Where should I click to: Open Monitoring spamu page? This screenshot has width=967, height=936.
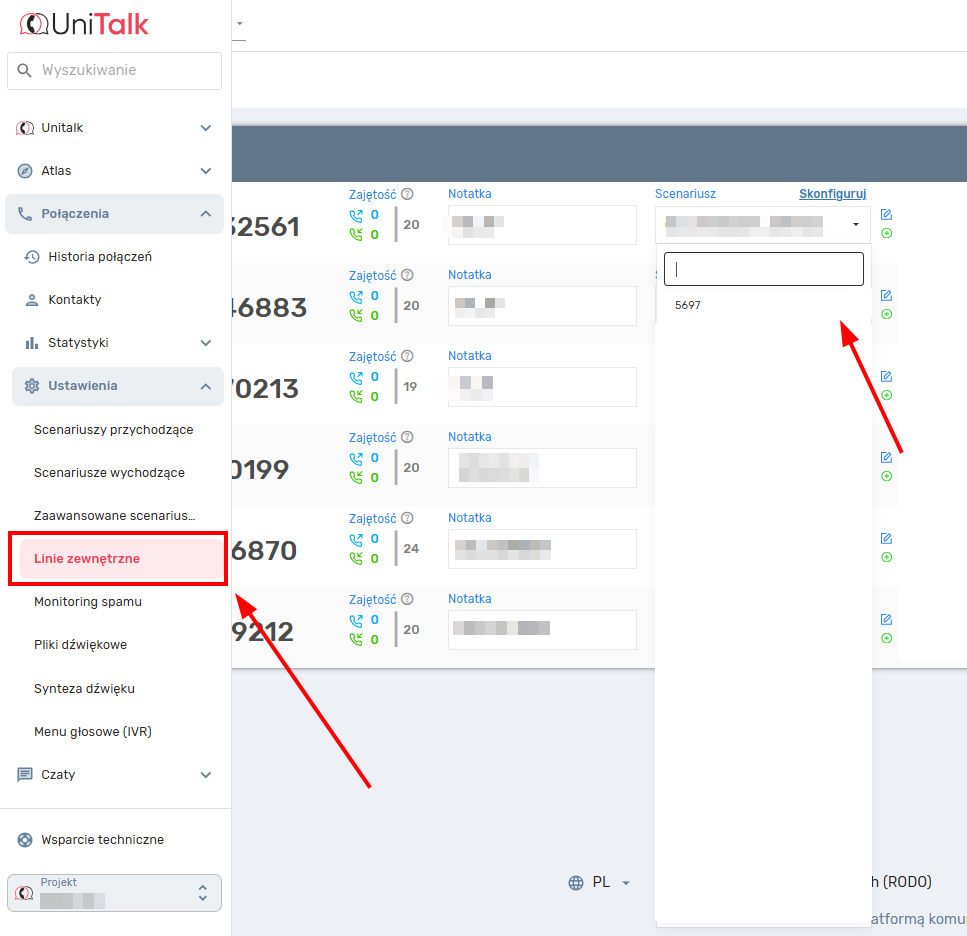click(x=88, y=602)
